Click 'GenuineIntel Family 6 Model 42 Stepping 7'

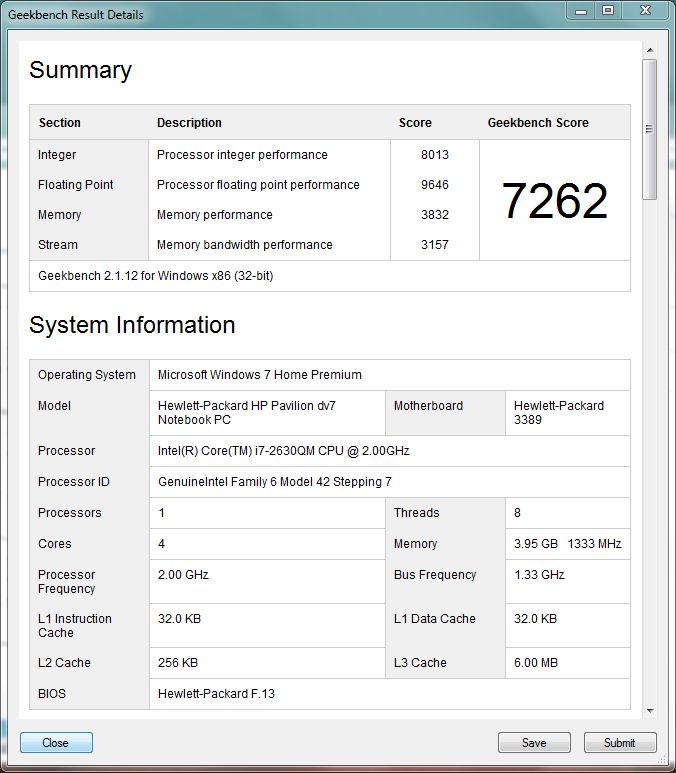[x=275, y=482]
